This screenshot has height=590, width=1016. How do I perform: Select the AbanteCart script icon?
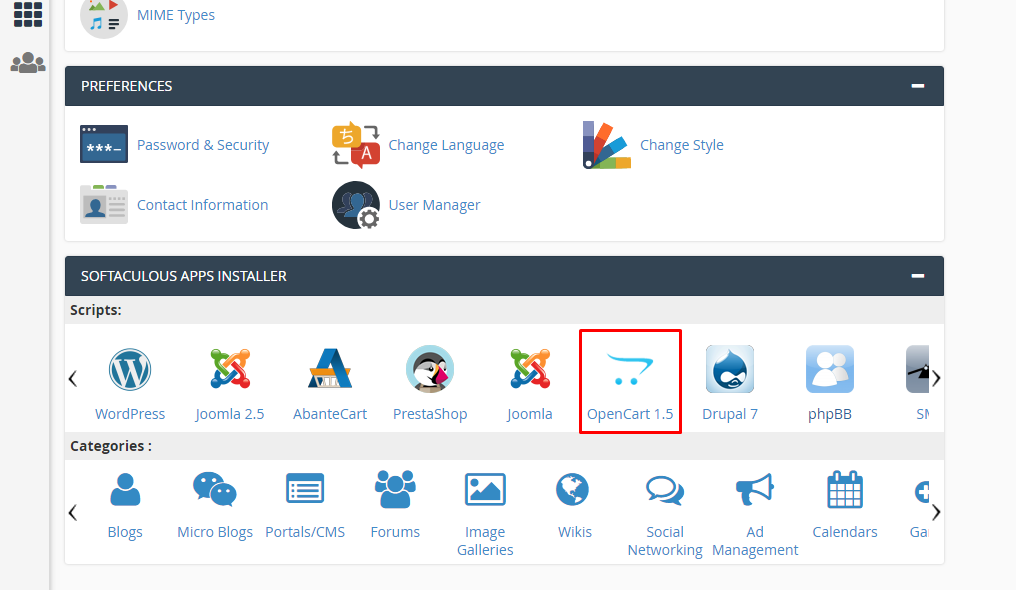(x=330, y=369)
